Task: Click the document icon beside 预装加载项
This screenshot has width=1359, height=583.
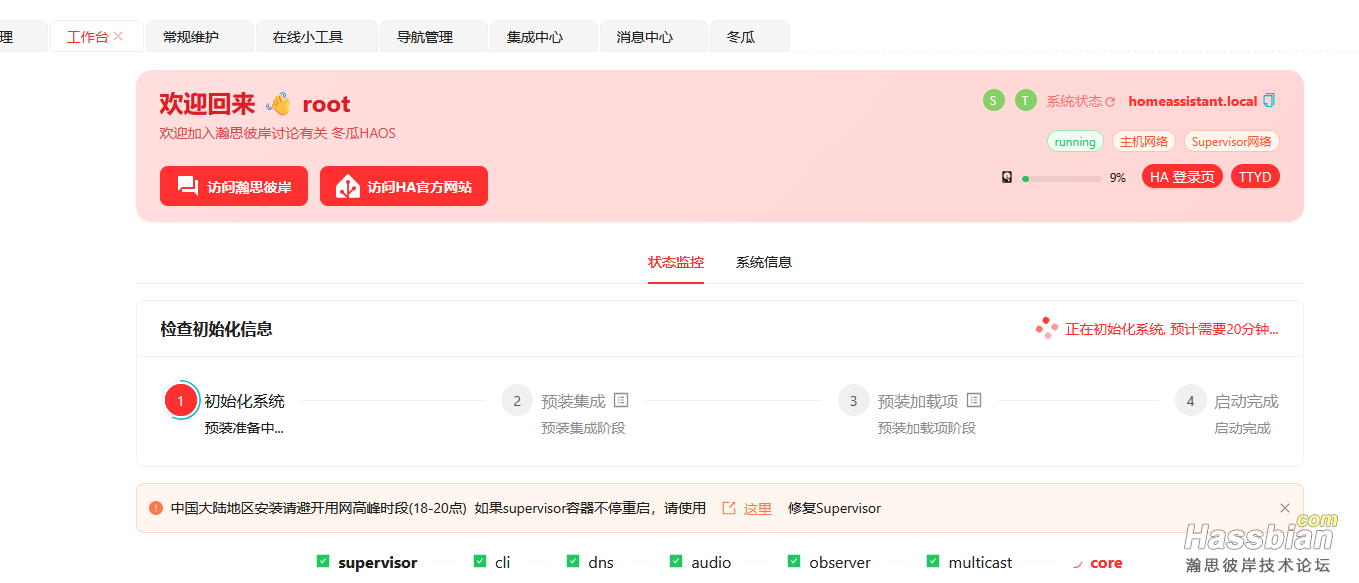Action: pyautogui.click(x=973, y=399)
